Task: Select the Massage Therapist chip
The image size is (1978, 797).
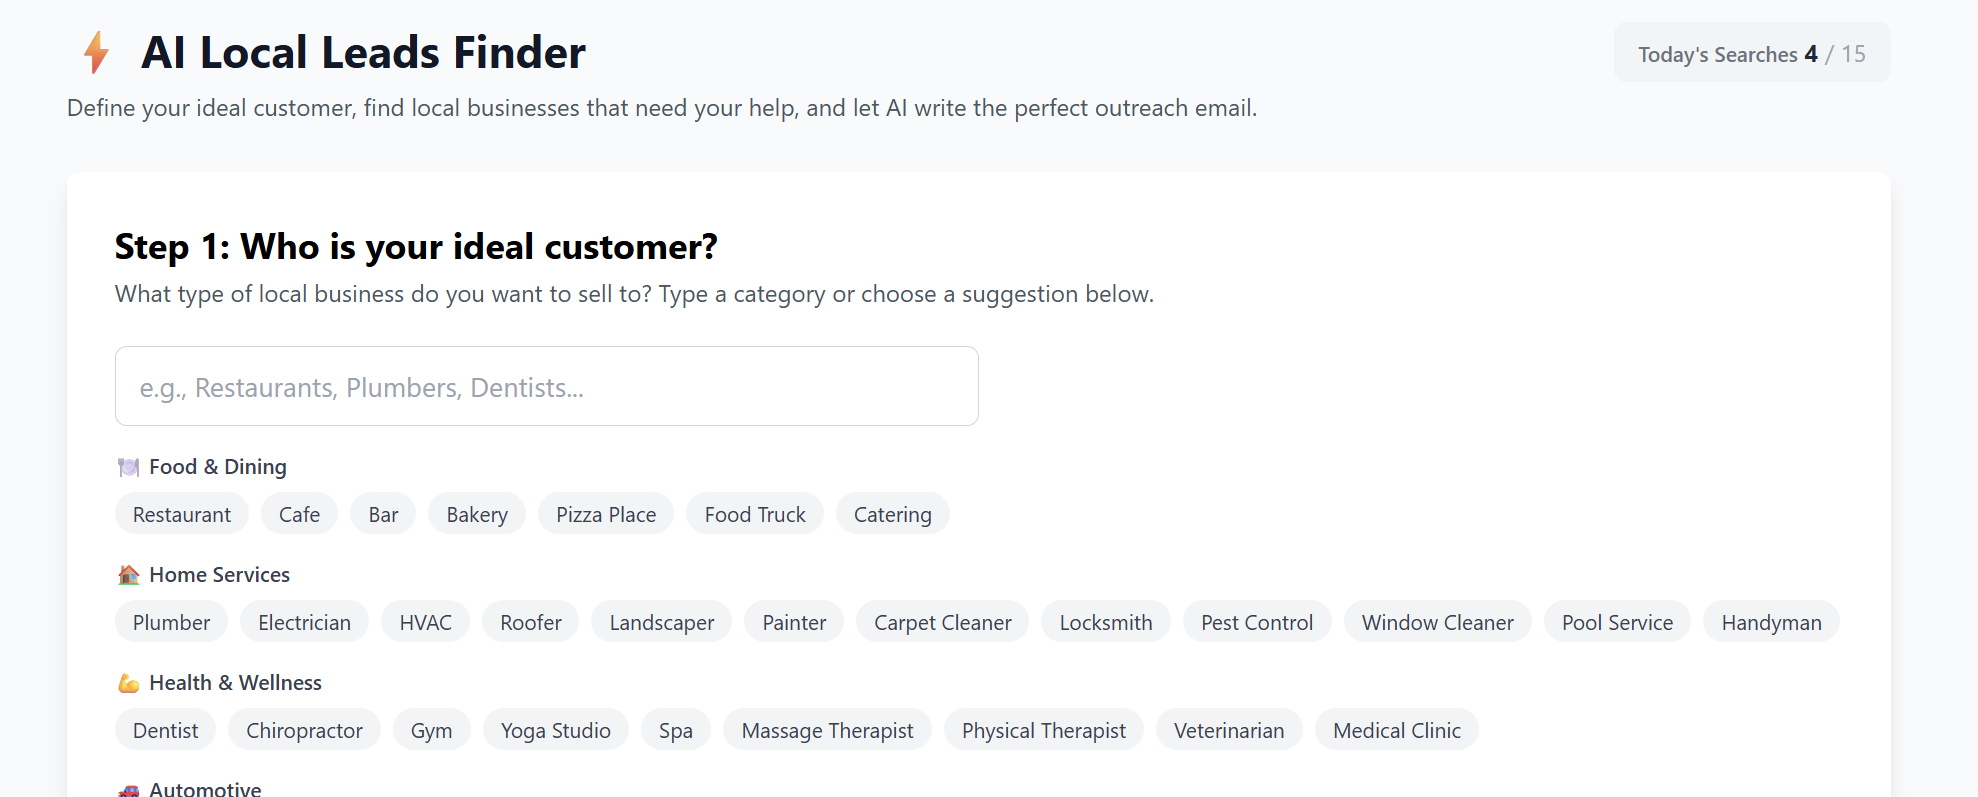Action: click(827, 730)
